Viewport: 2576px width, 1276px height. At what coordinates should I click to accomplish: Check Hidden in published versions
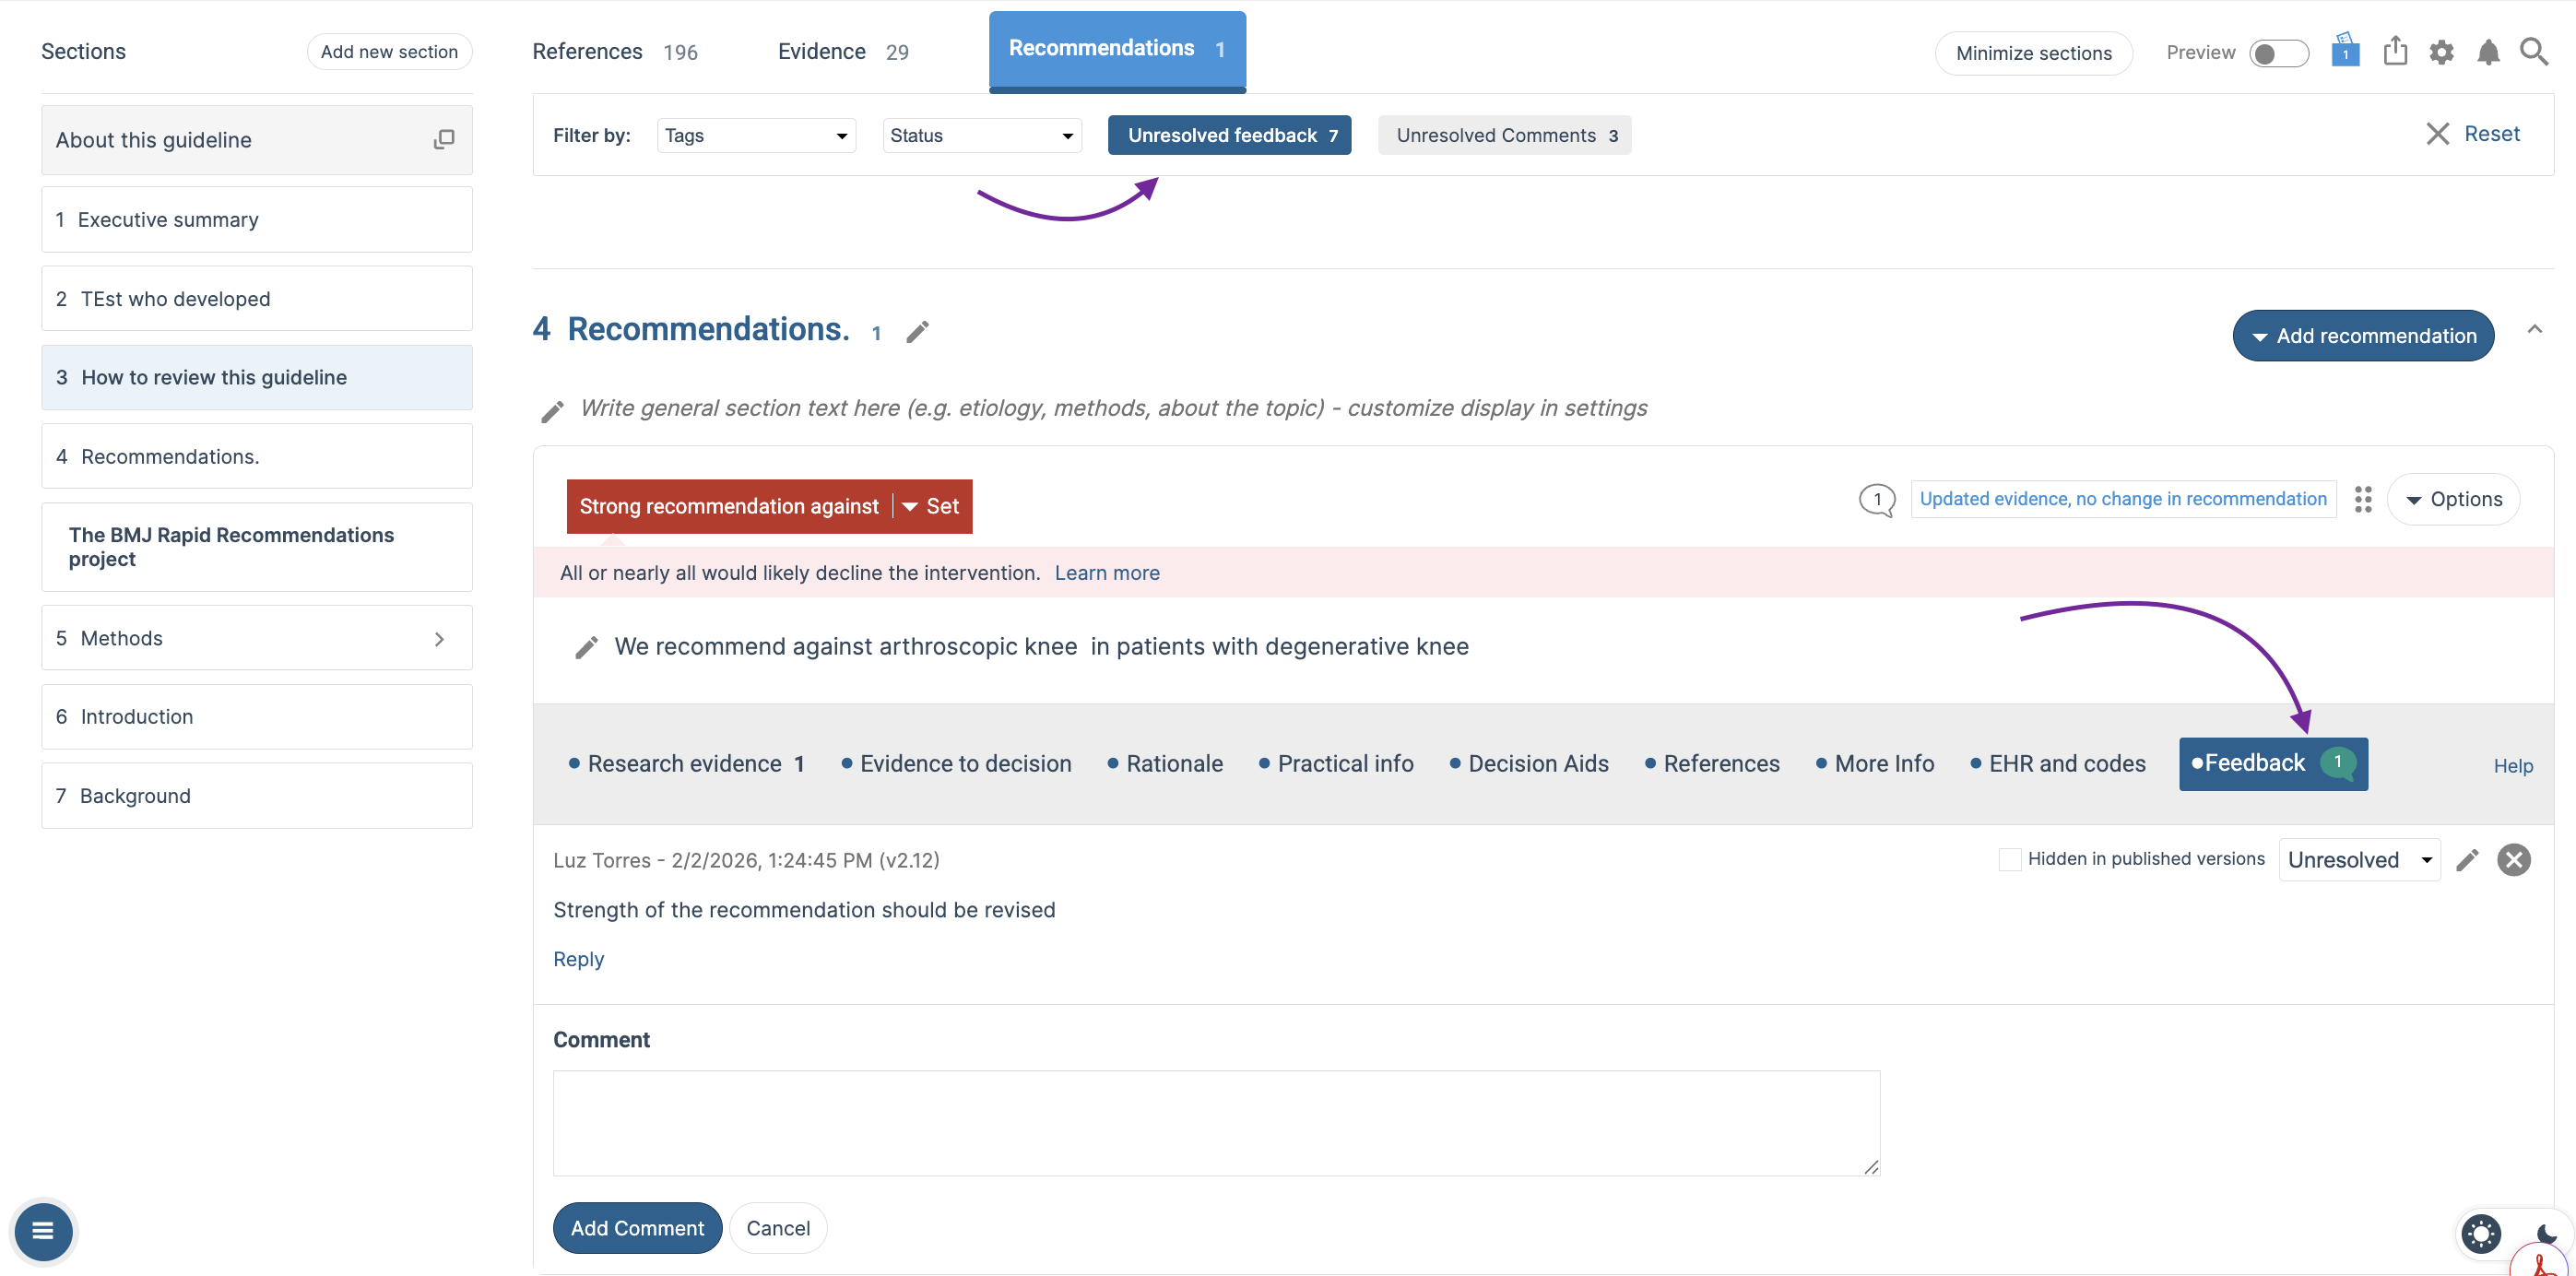click(2009, 859)
